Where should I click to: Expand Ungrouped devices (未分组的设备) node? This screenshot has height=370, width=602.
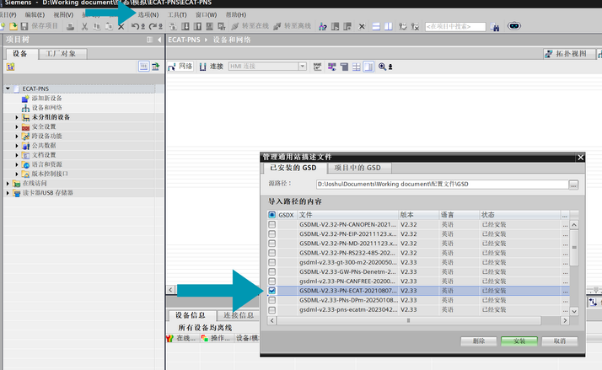[17, 117]
